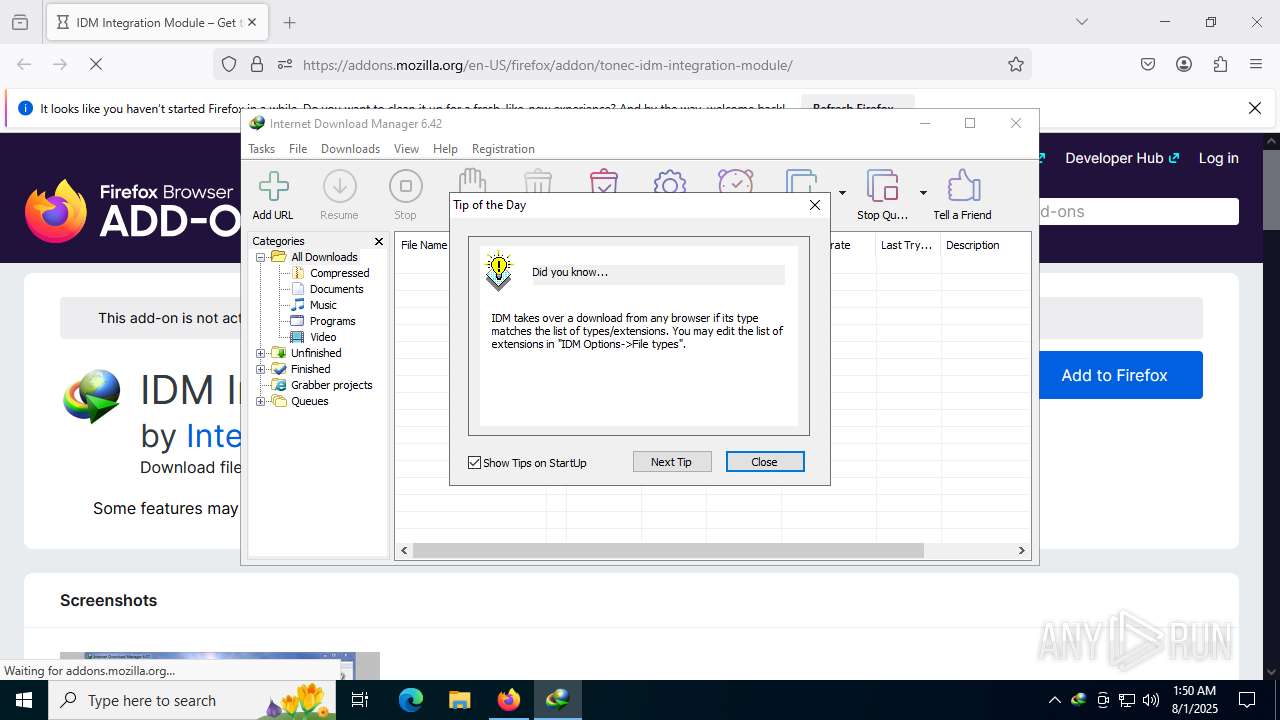Image resolution: width=1280 pixels, height=720 pixels.
Task: Expand the Queues category node
Action: tap(261, 401)
